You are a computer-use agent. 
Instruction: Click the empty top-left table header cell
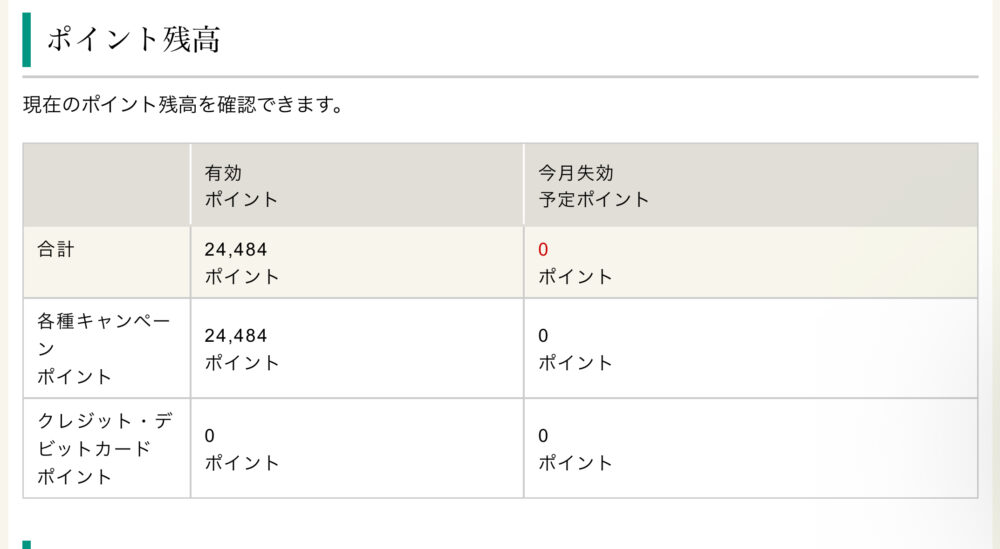pos(107,185)
